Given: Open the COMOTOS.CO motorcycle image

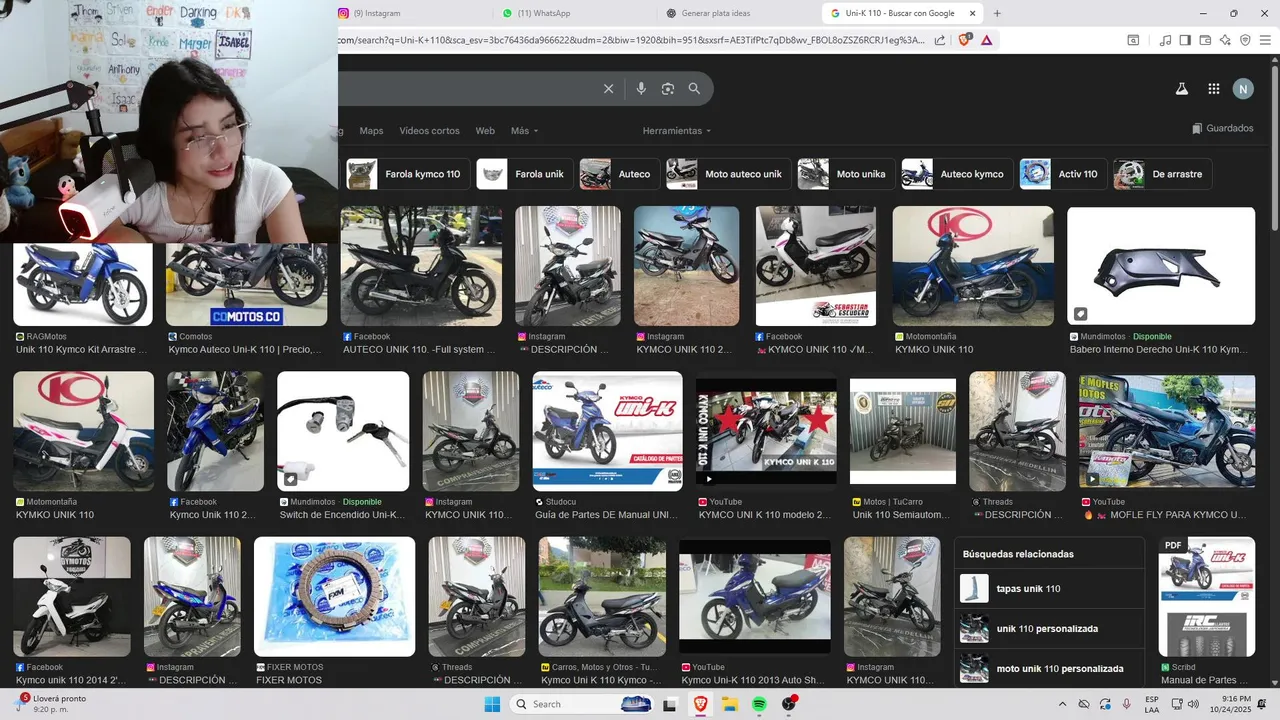Looking at the screenshot, I should (x=246, y=284).
